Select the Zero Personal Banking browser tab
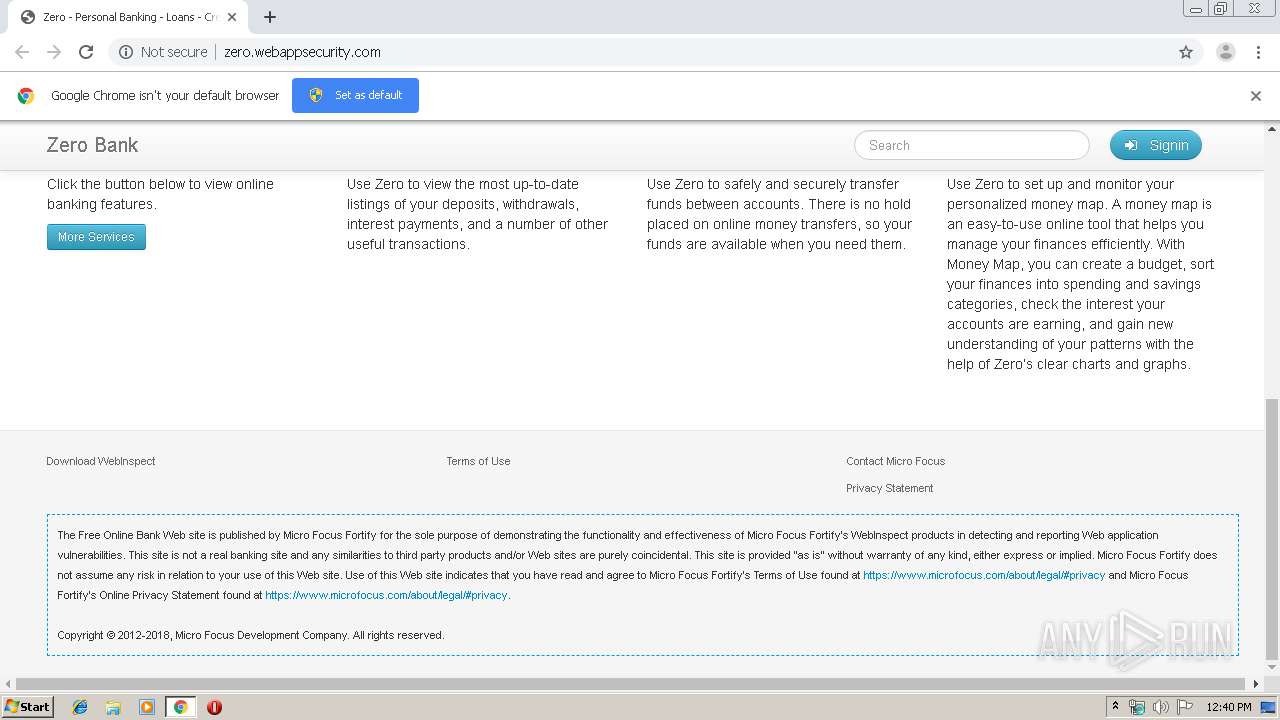The width and height of the screenshot is (1280, 720). point(128,17)
